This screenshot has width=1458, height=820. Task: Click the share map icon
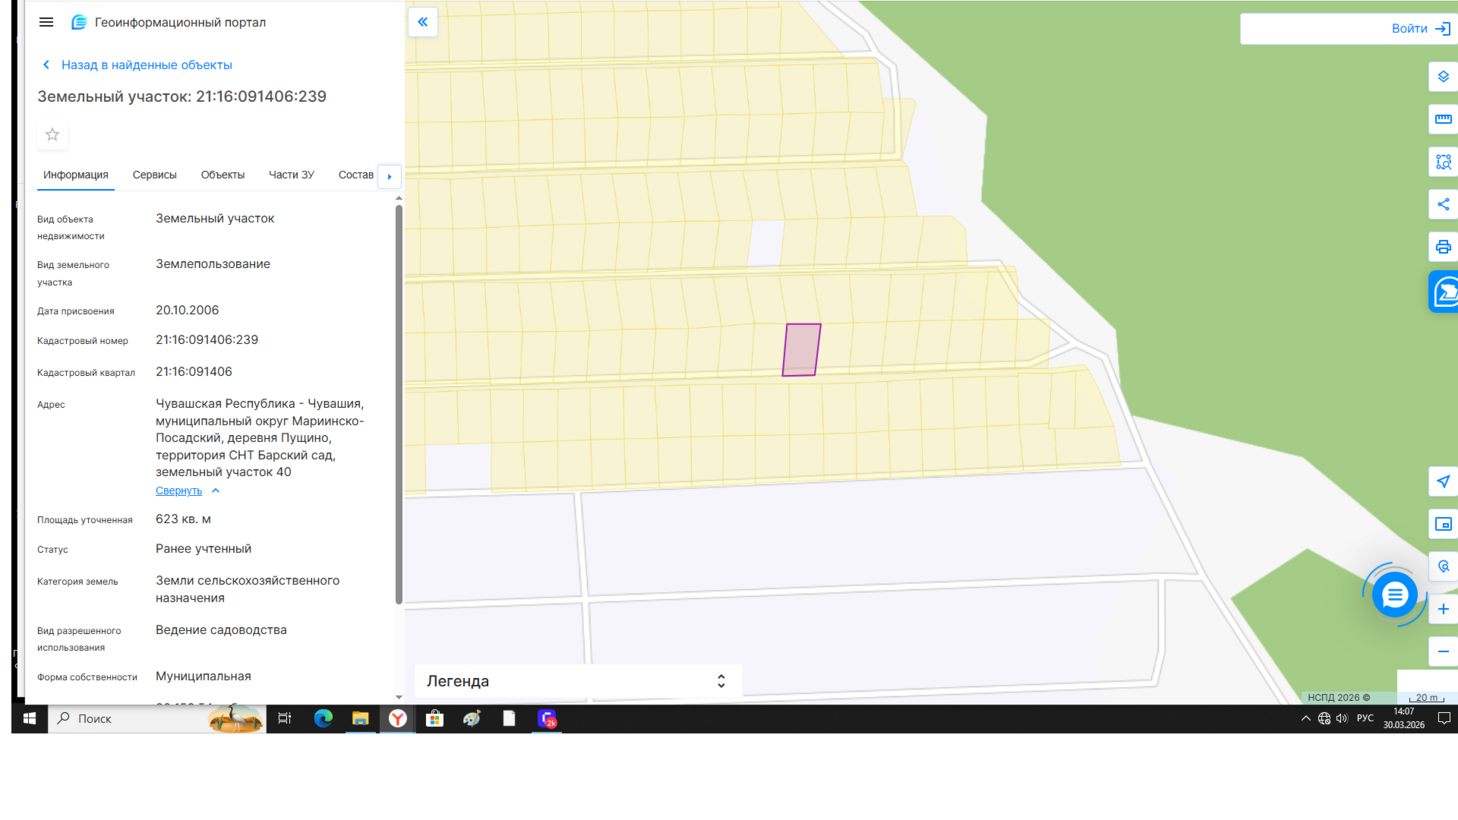click(1442, 205)
